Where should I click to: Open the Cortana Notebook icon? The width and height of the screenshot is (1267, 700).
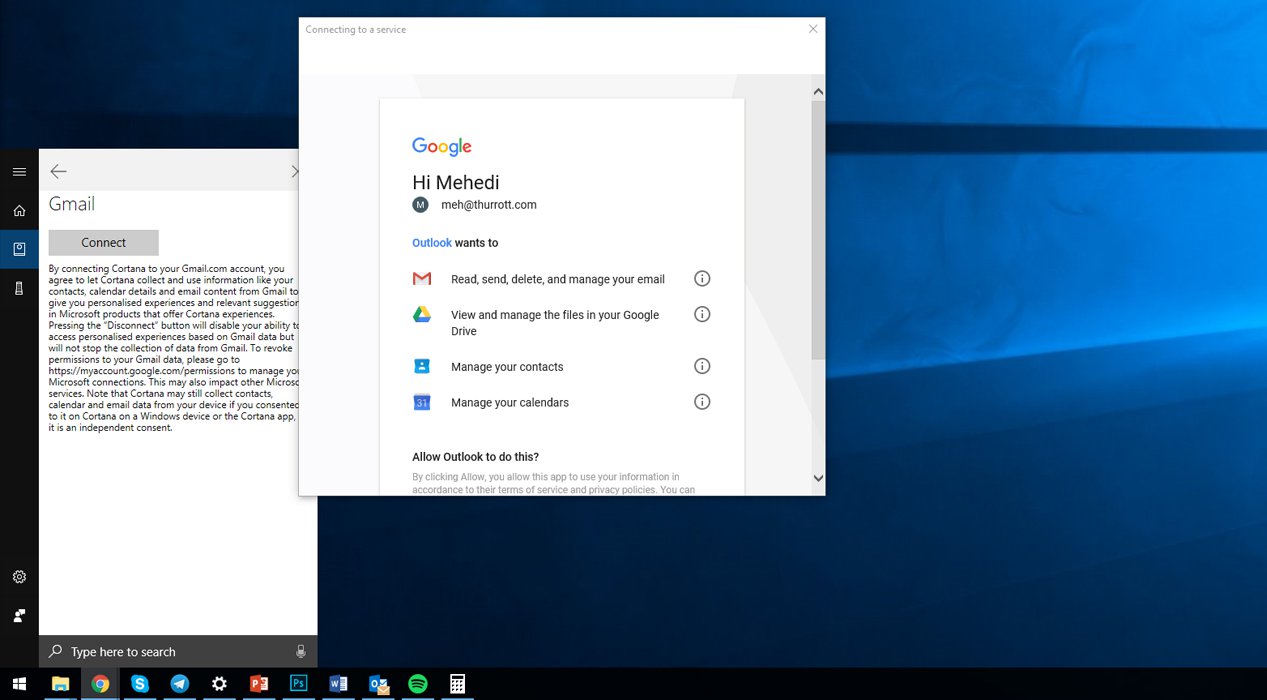(x=19, y=249)
